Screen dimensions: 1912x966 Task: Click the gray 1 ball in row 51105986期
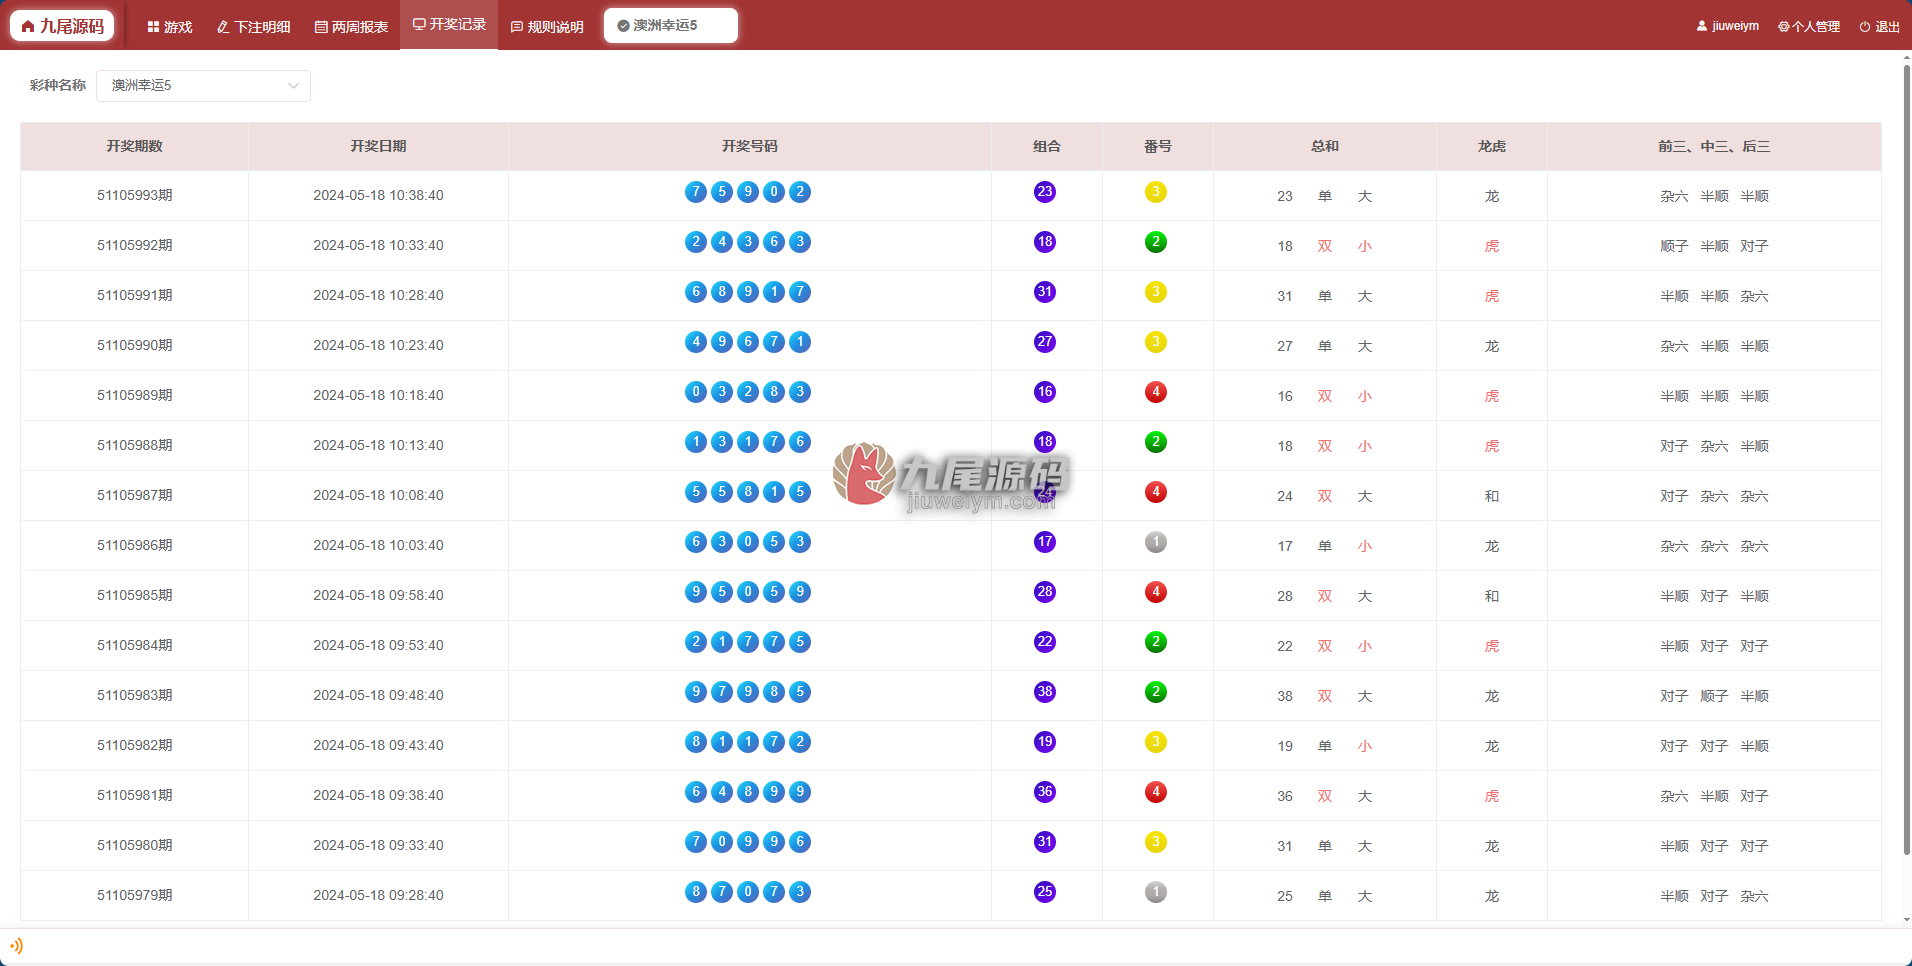[1156, 542]
